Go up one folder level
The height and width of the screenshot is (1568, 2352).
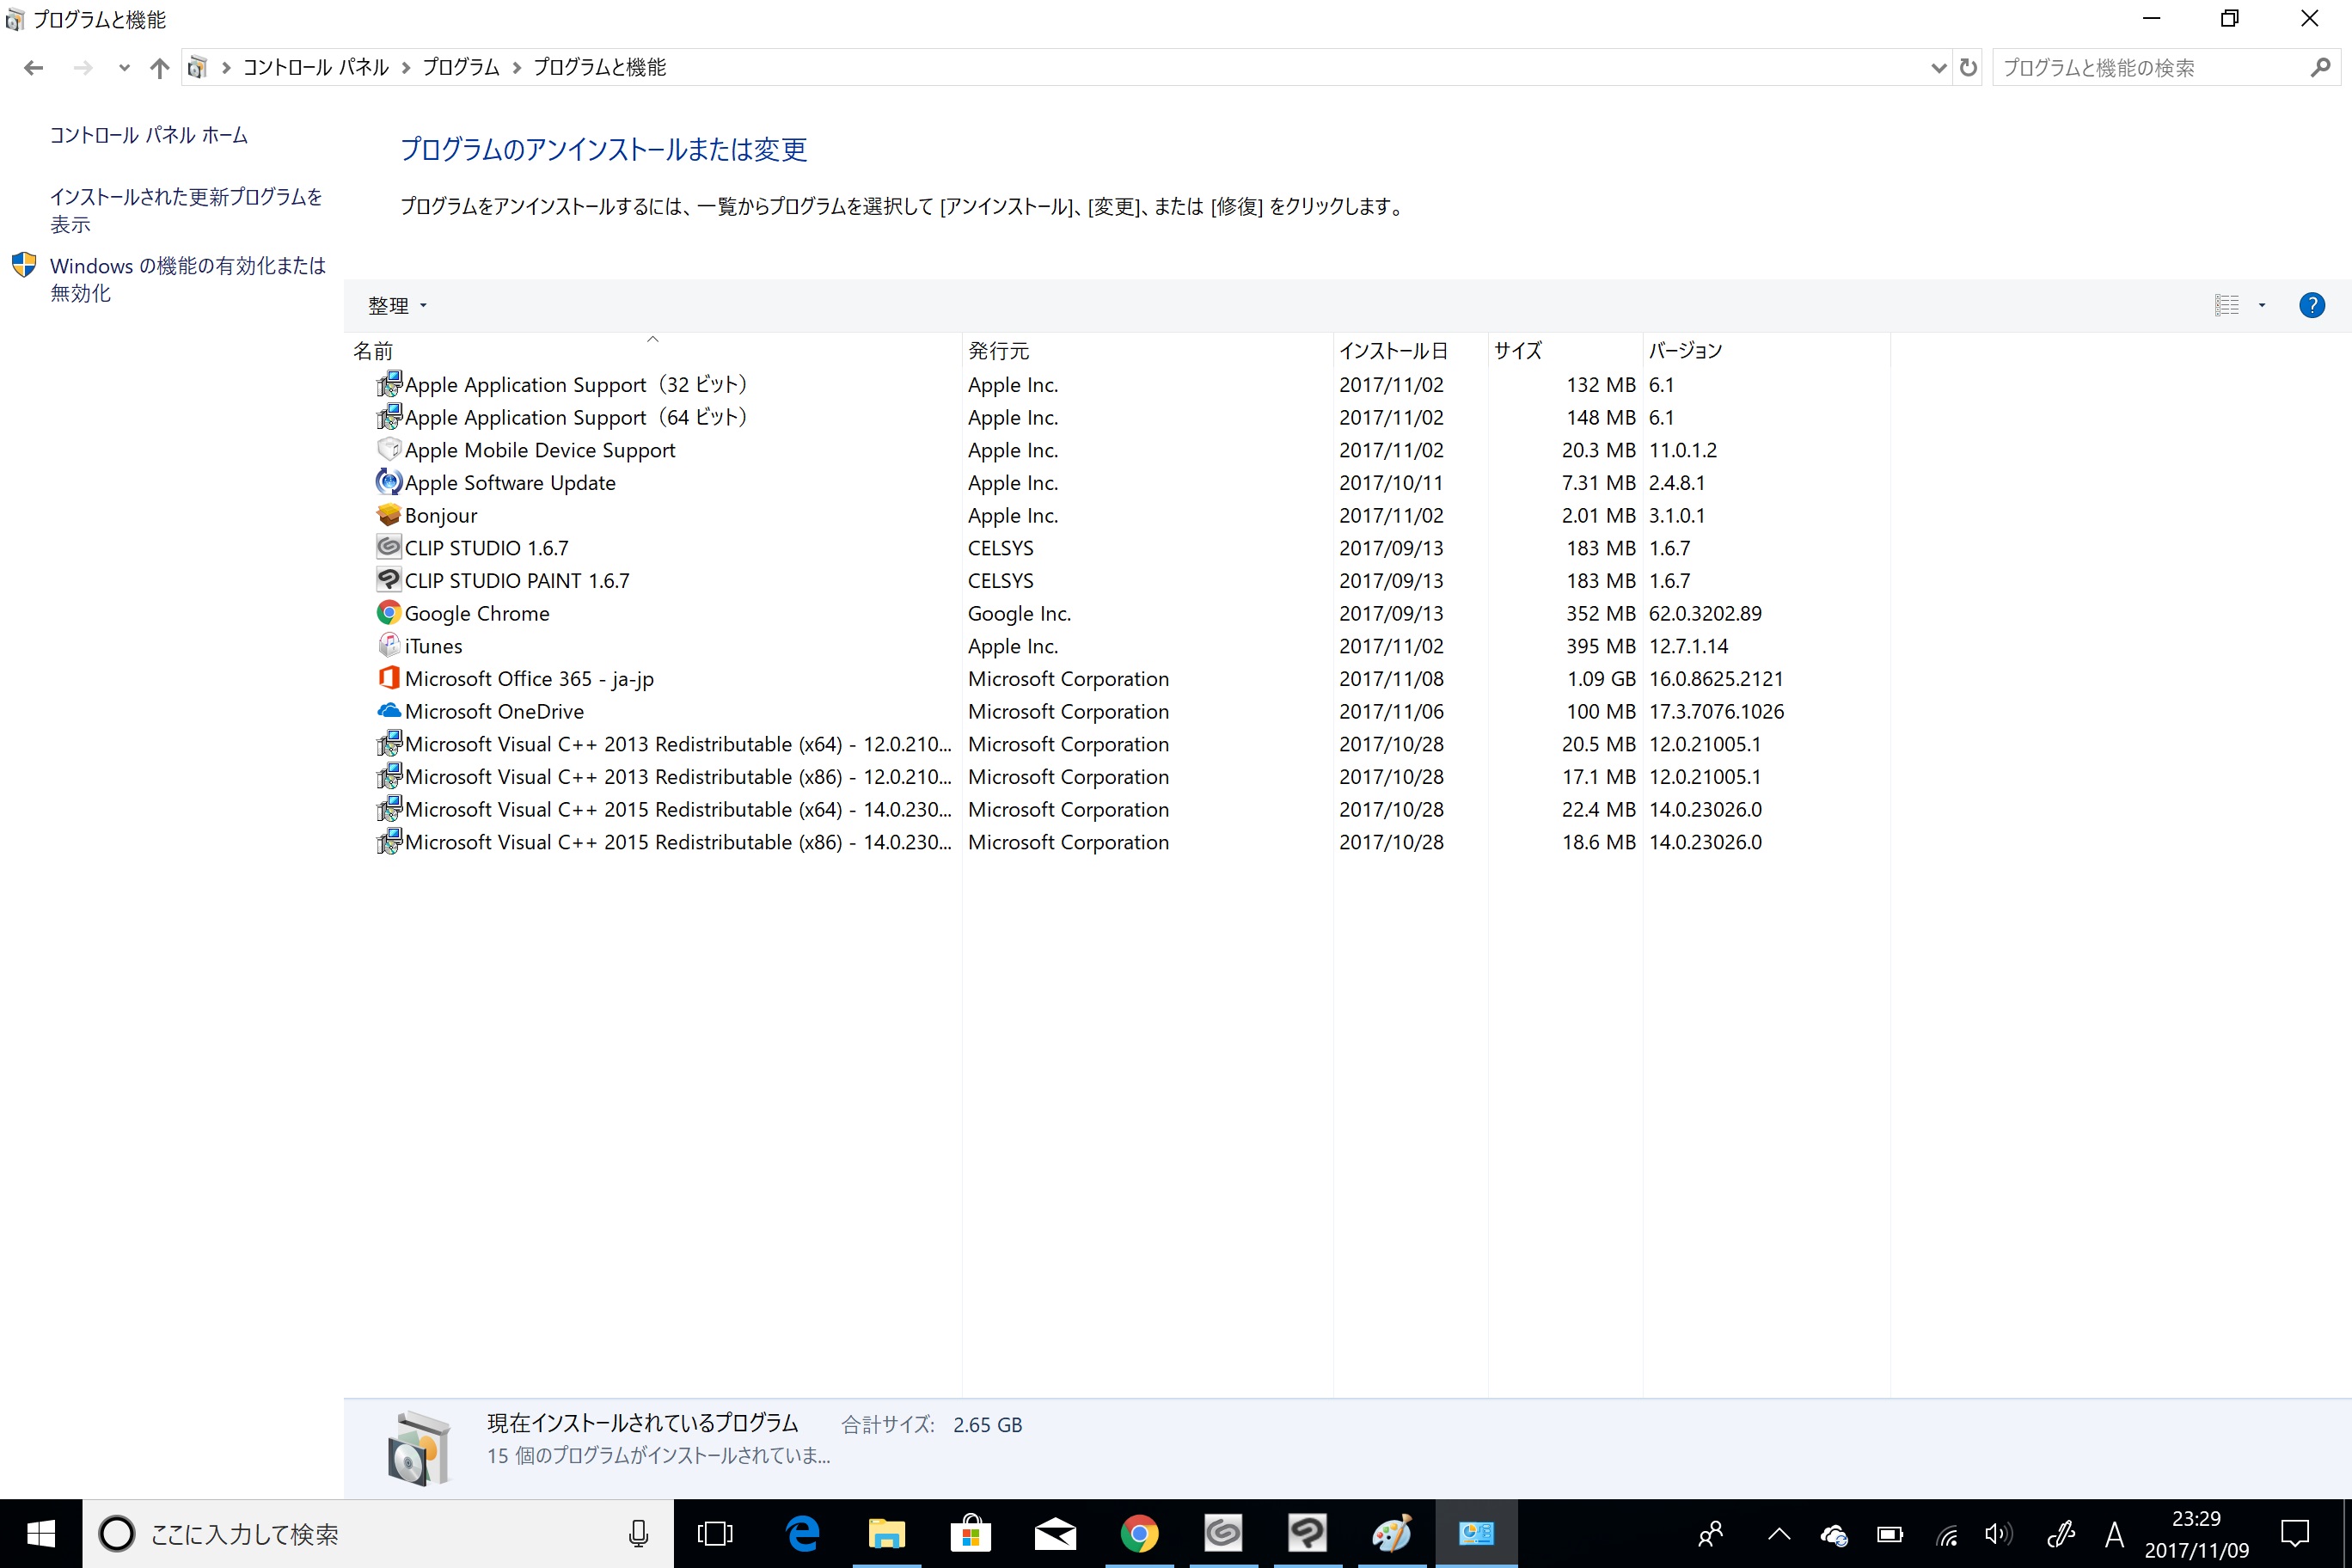[159, 67]
